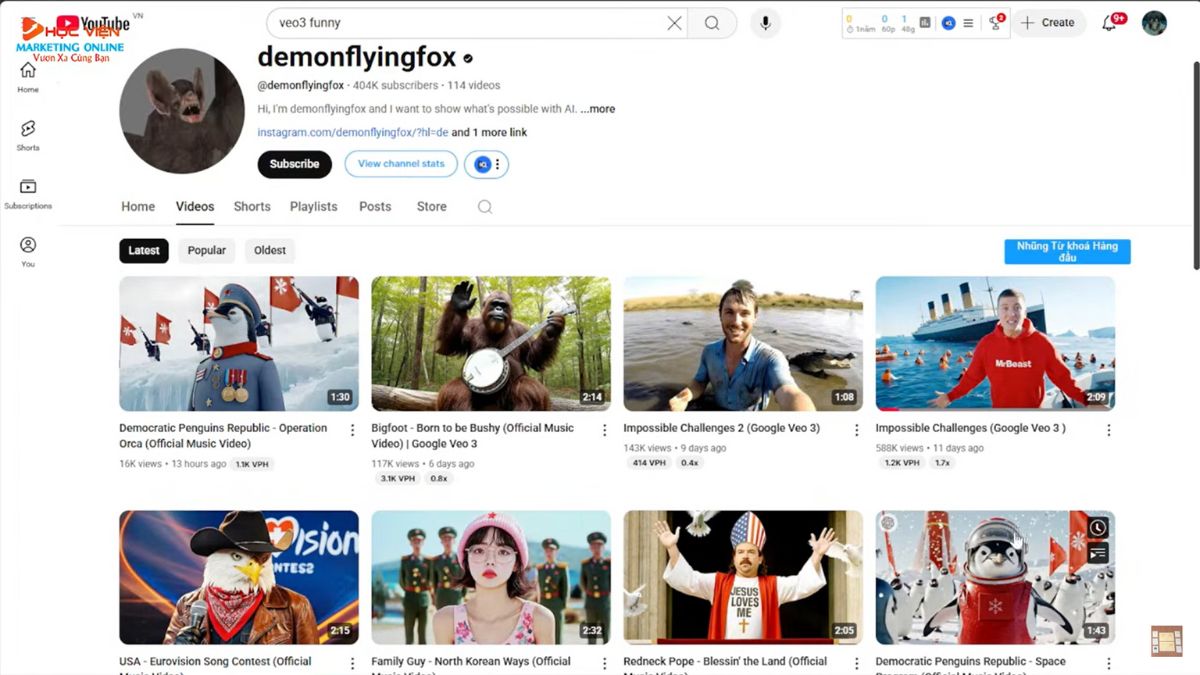
Task: Open Home in the left sidebar
Action: coord(28,76)
